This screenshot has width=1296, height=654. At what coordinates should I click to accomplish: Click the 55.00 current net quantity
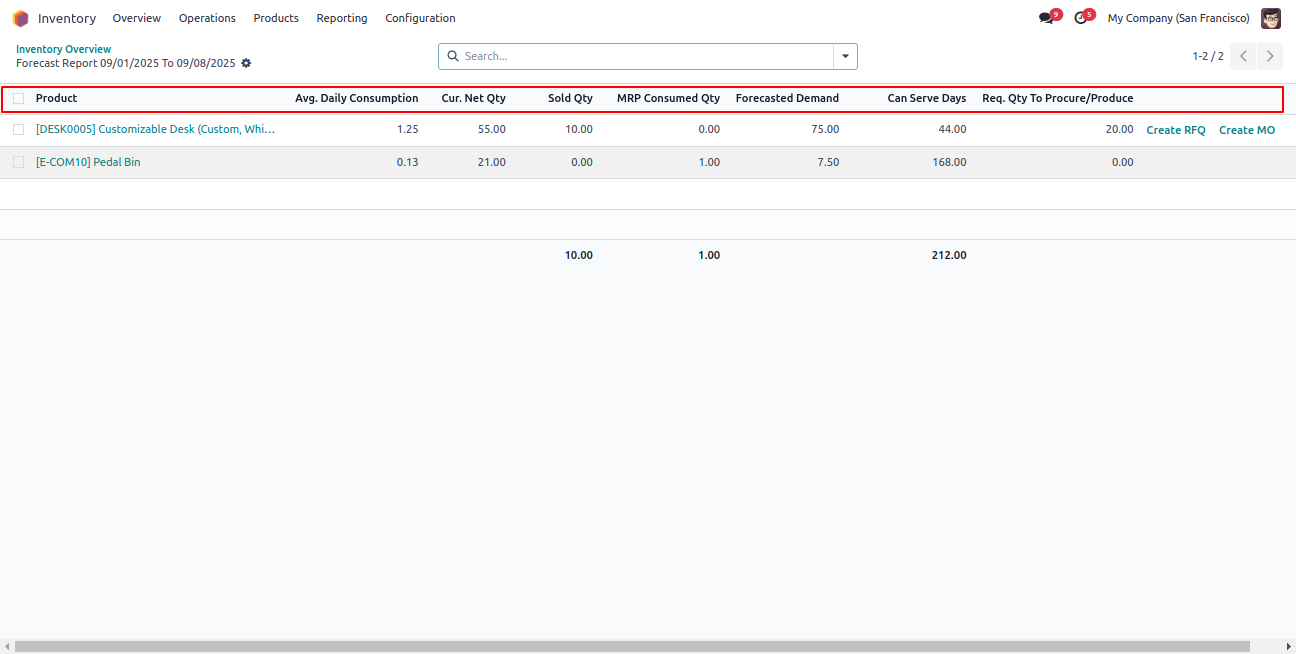coord(491,130)
